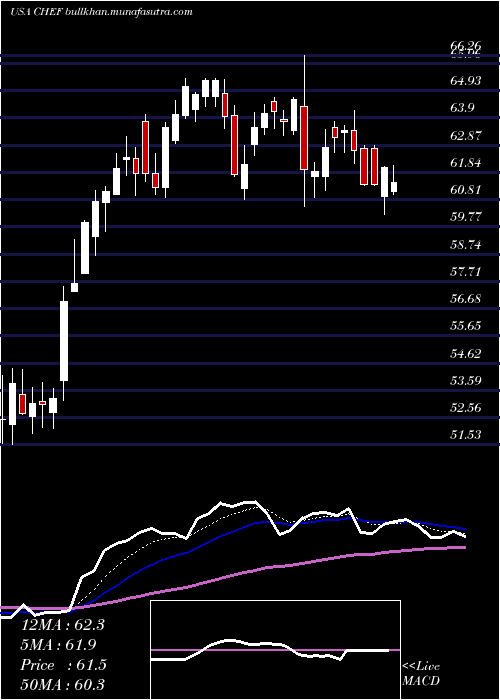Image resolution: width=500 pixels, height=700 pixels.
Task: Click the 57.71 price axis label
Action: 466,271
